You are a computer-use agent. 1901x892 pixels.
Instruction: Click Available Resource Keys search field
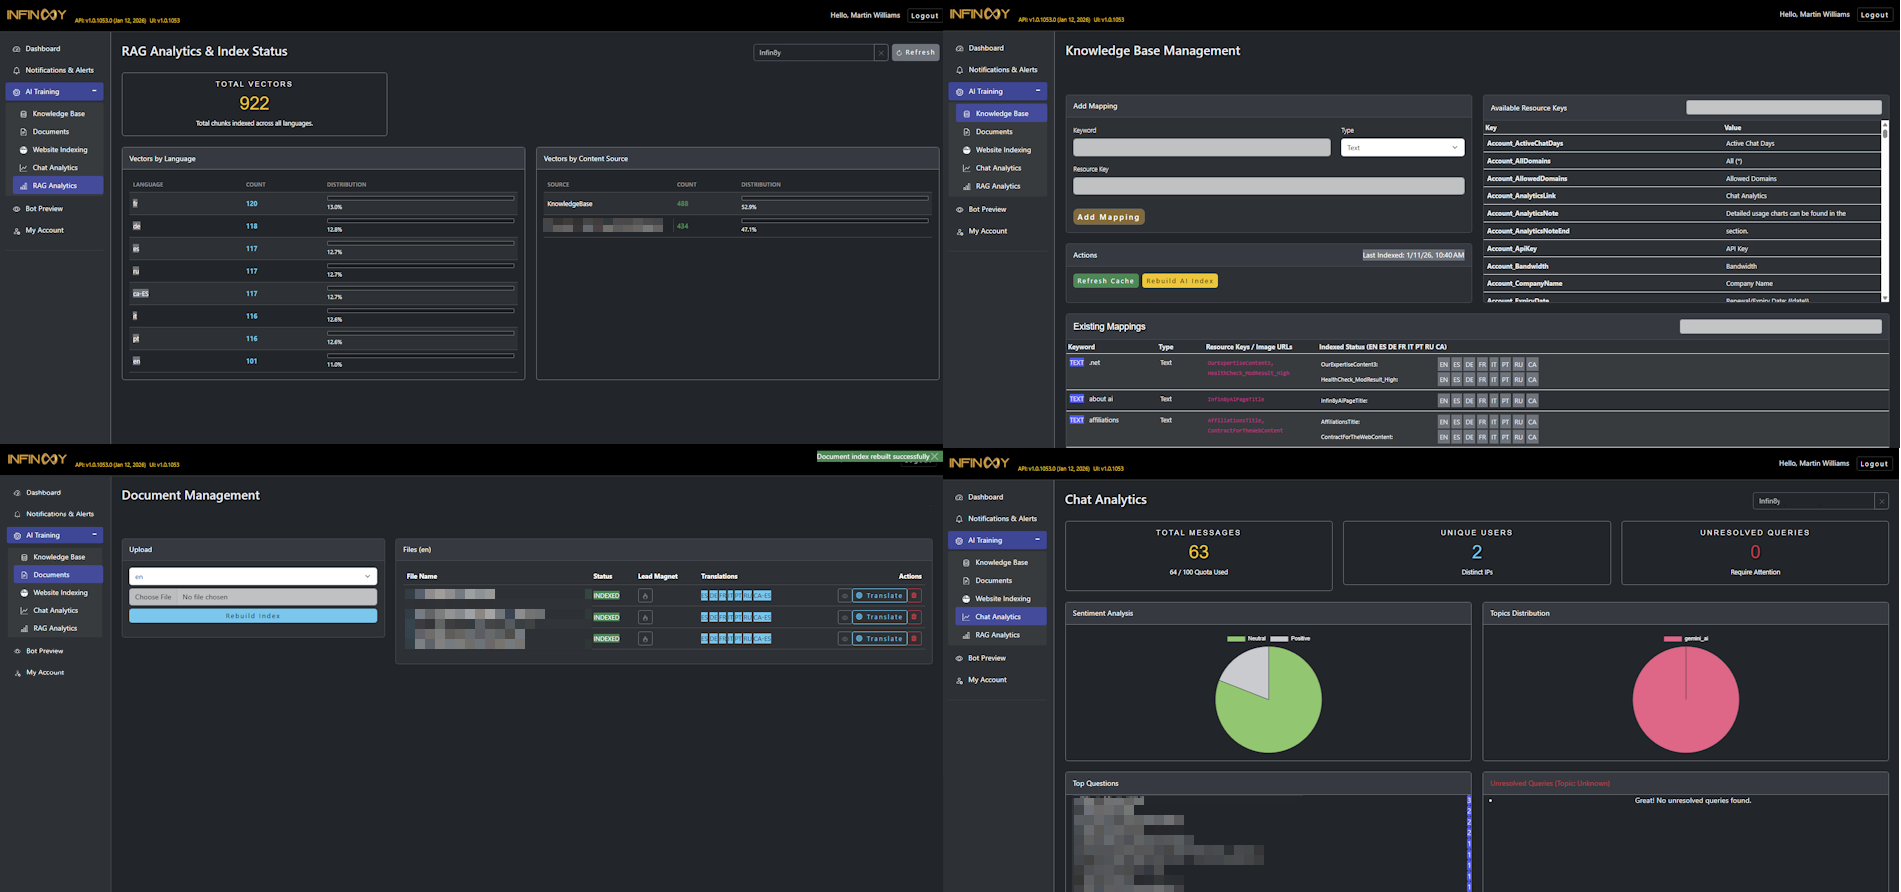click(x=1783, y=107)
